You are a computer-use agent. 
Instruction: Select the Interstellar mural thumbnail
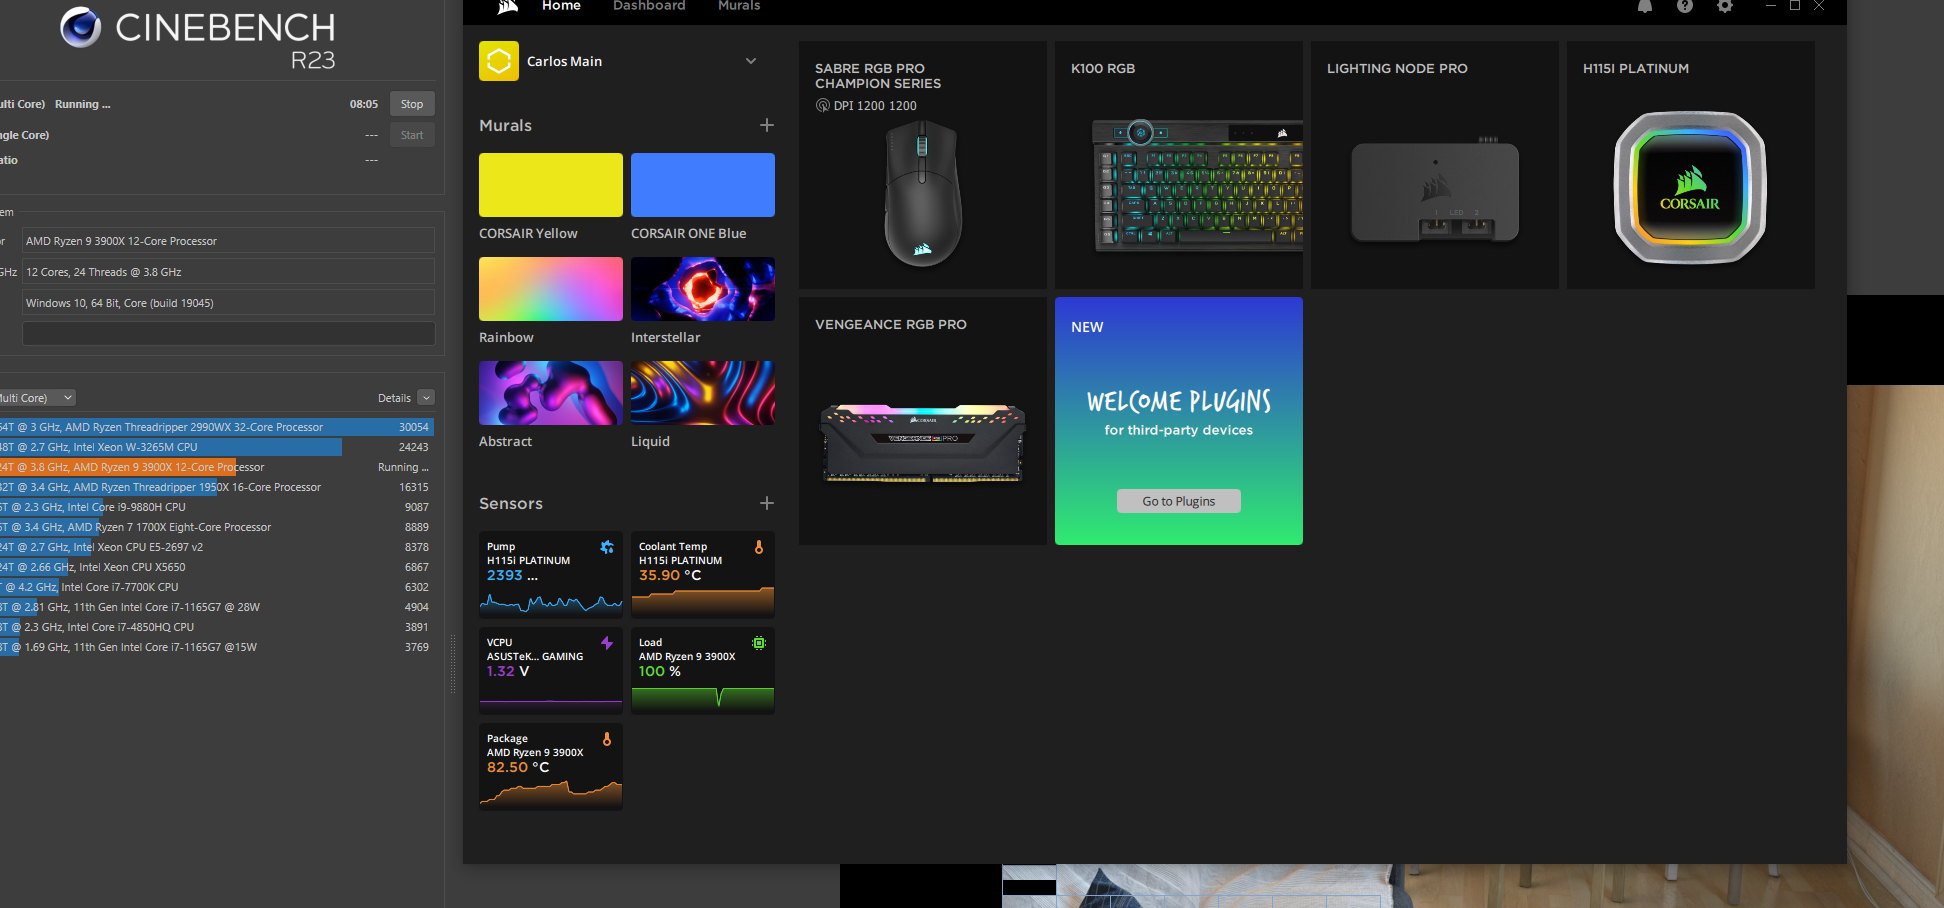tap(703, 289)
